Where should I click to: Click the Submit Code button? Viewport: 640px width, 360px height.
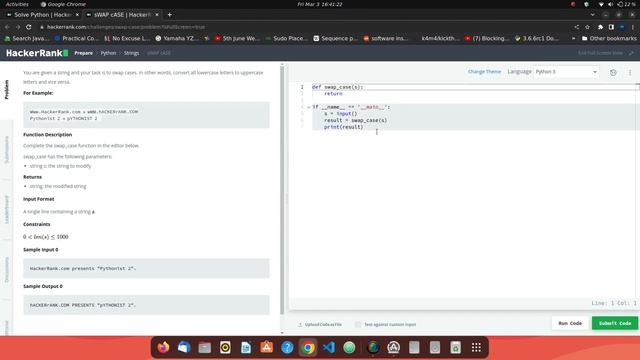click(615, 323)
